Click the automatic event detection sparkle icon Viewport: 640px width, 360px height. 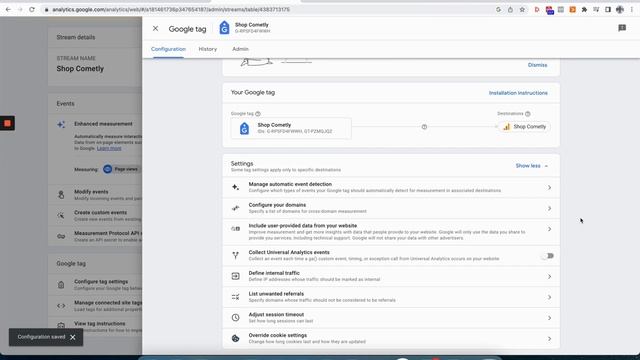coord(236,187)
